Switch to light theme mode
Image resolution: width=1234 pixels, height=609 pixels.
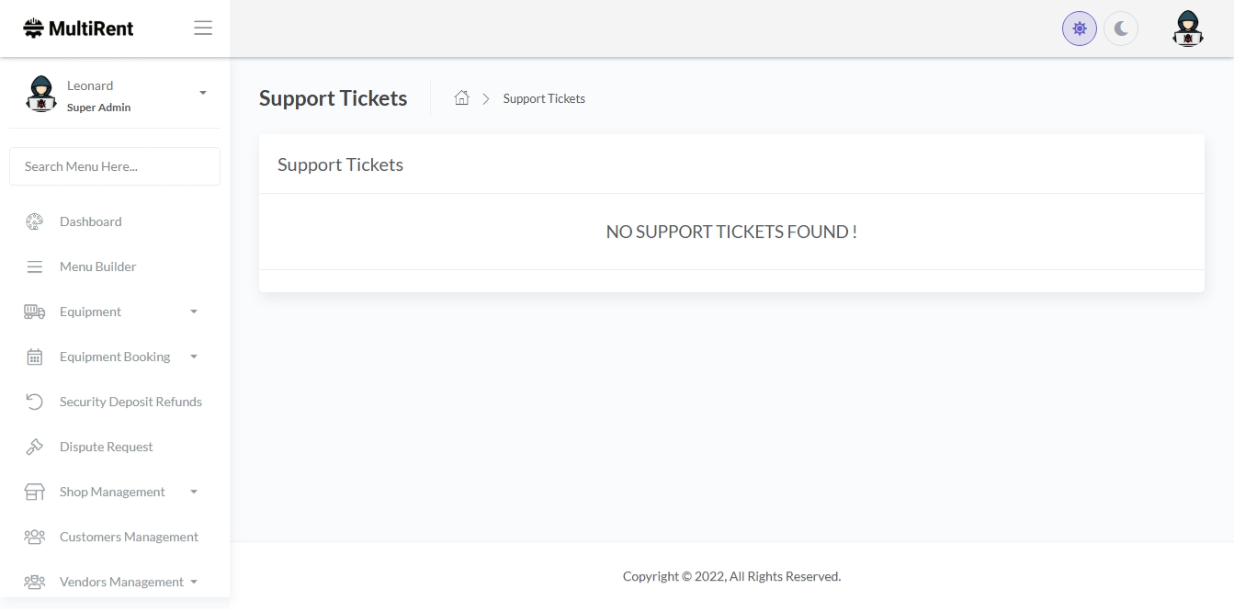coord(1080,29)
